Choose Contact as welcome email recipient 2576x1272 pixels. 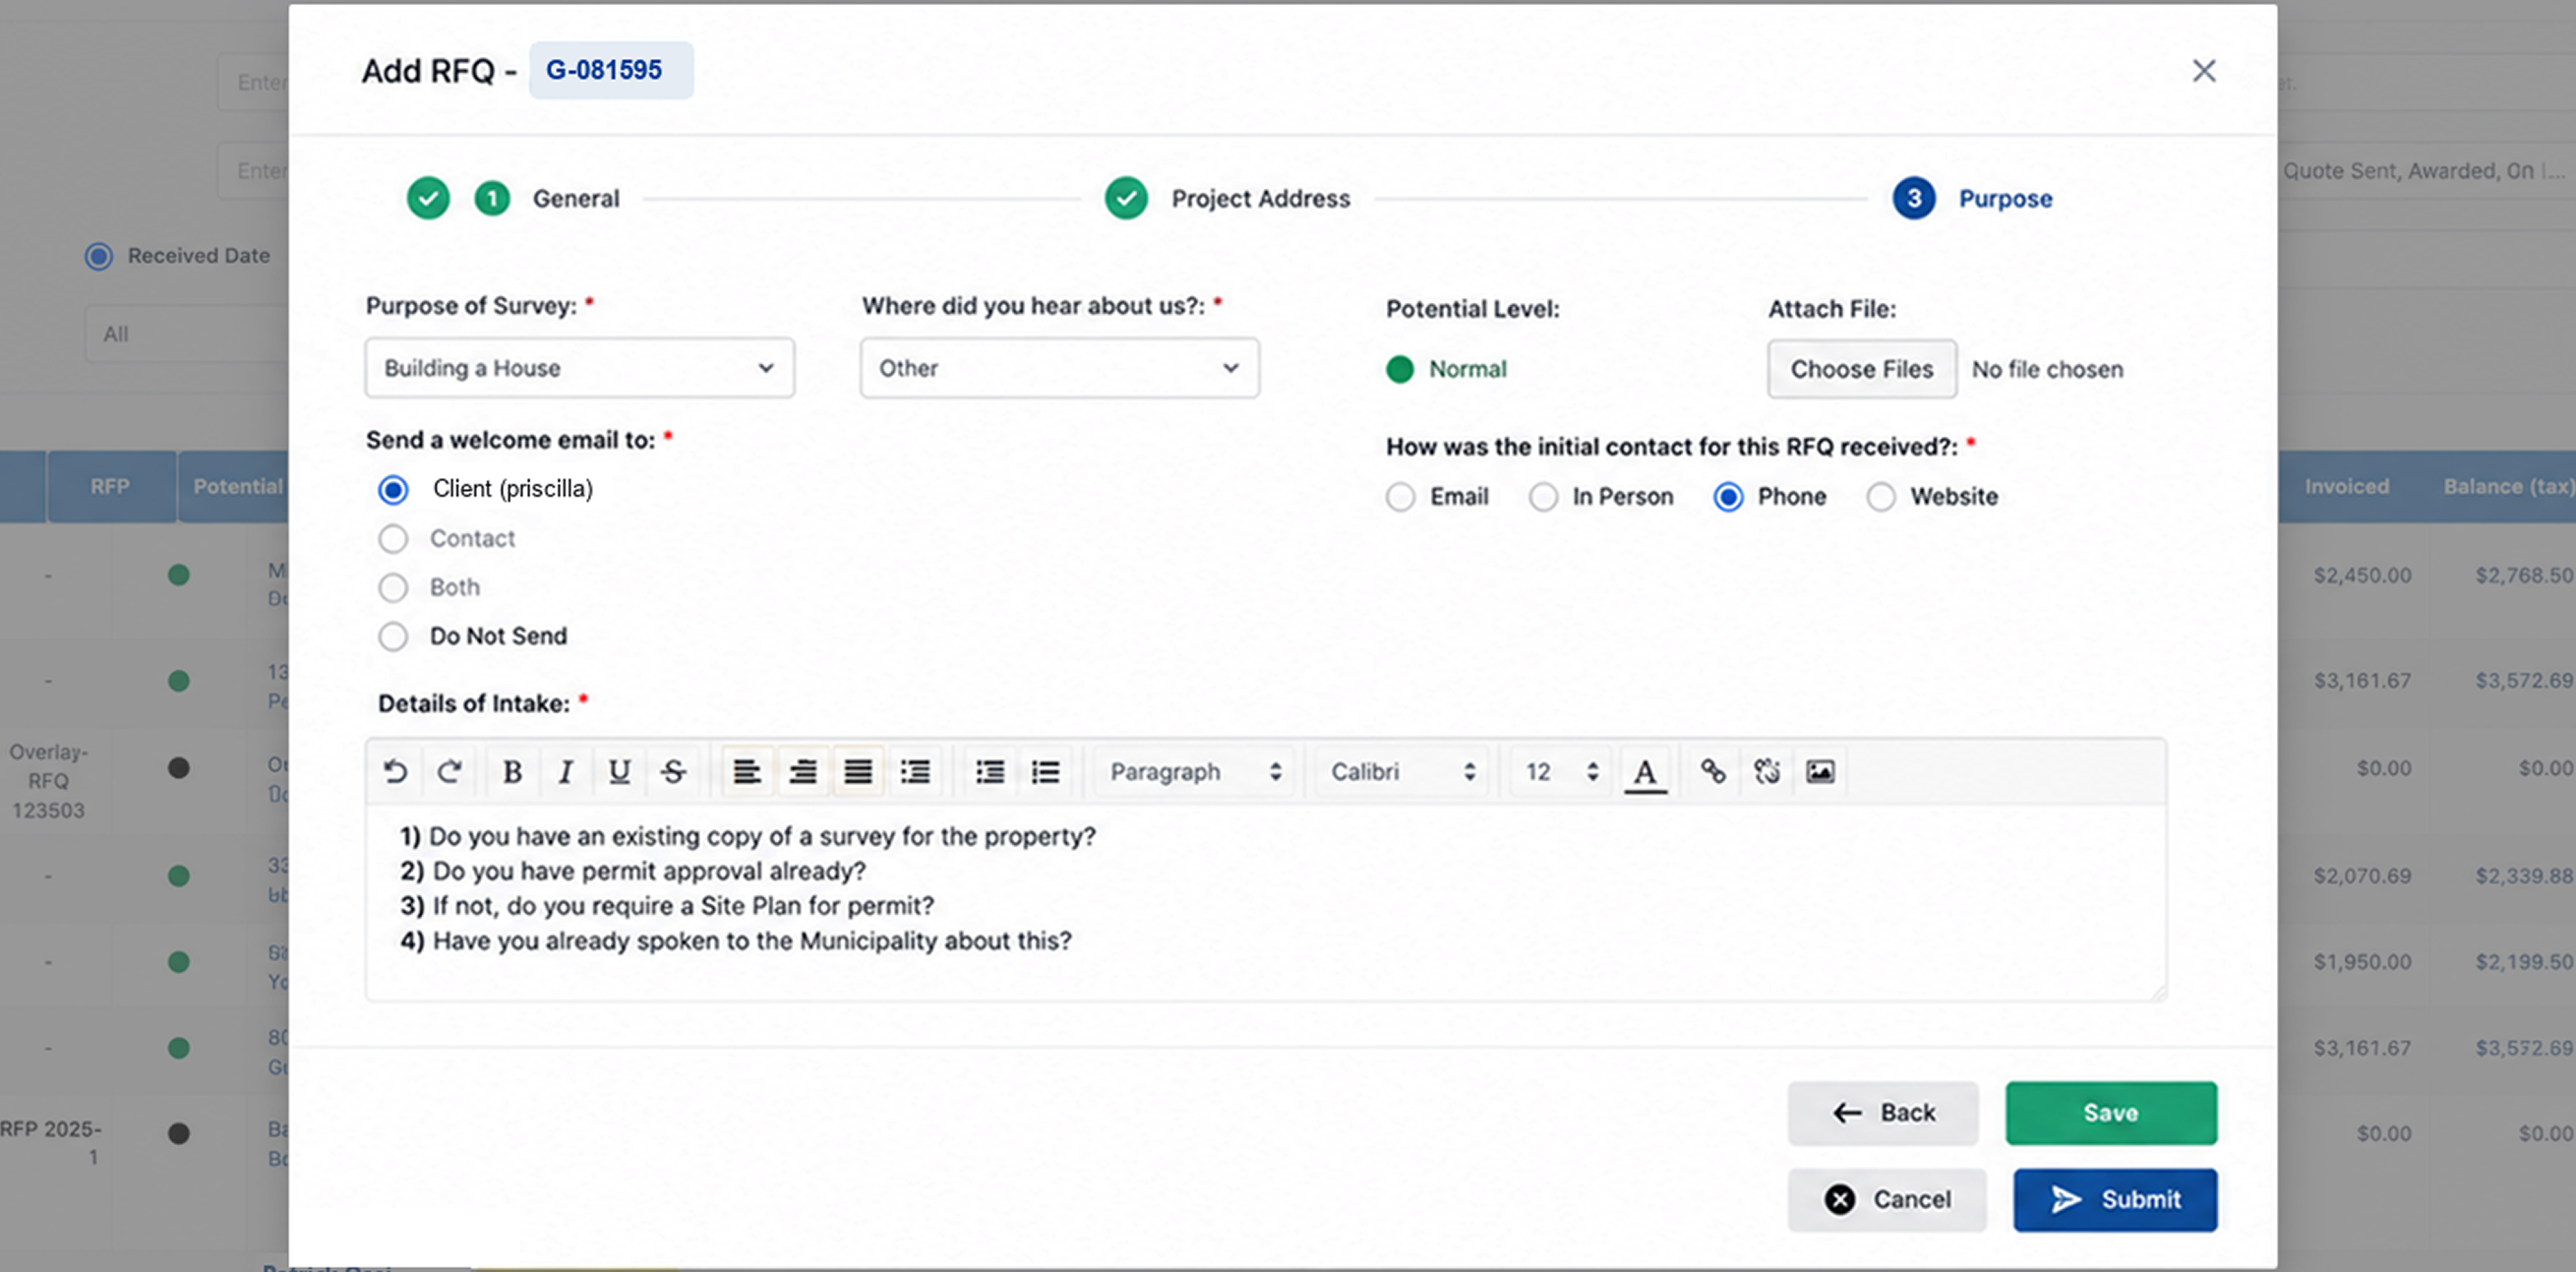[393, 538]
